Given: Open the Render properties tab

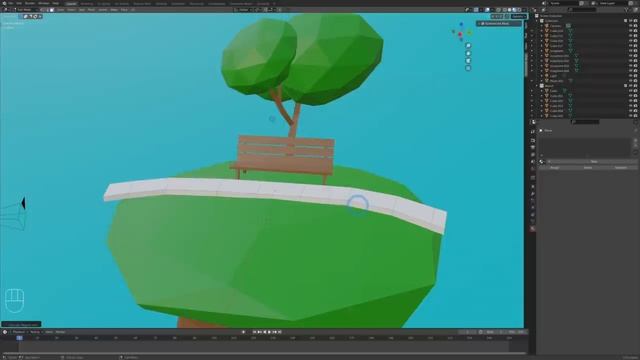Looking at the screenshot, I should (533, 140).
